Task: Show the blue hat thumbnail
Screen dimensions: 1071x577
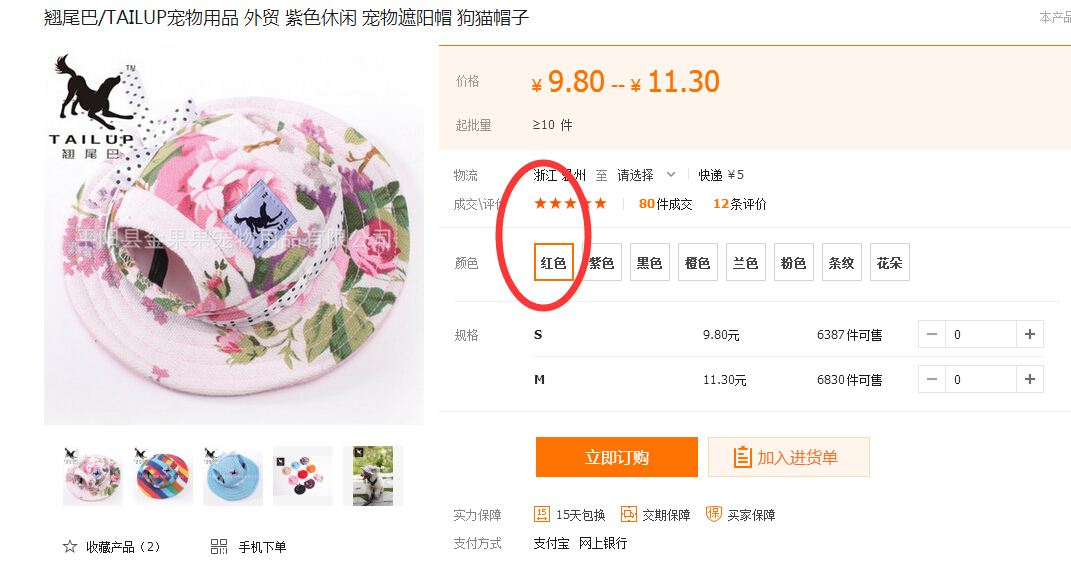Action: [x=233, y=475]
